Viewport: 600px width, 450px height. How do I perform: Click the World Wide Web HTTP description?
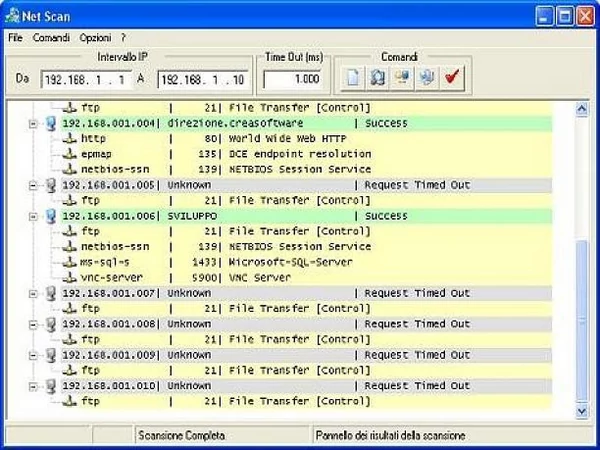click(x=287, y=139)
